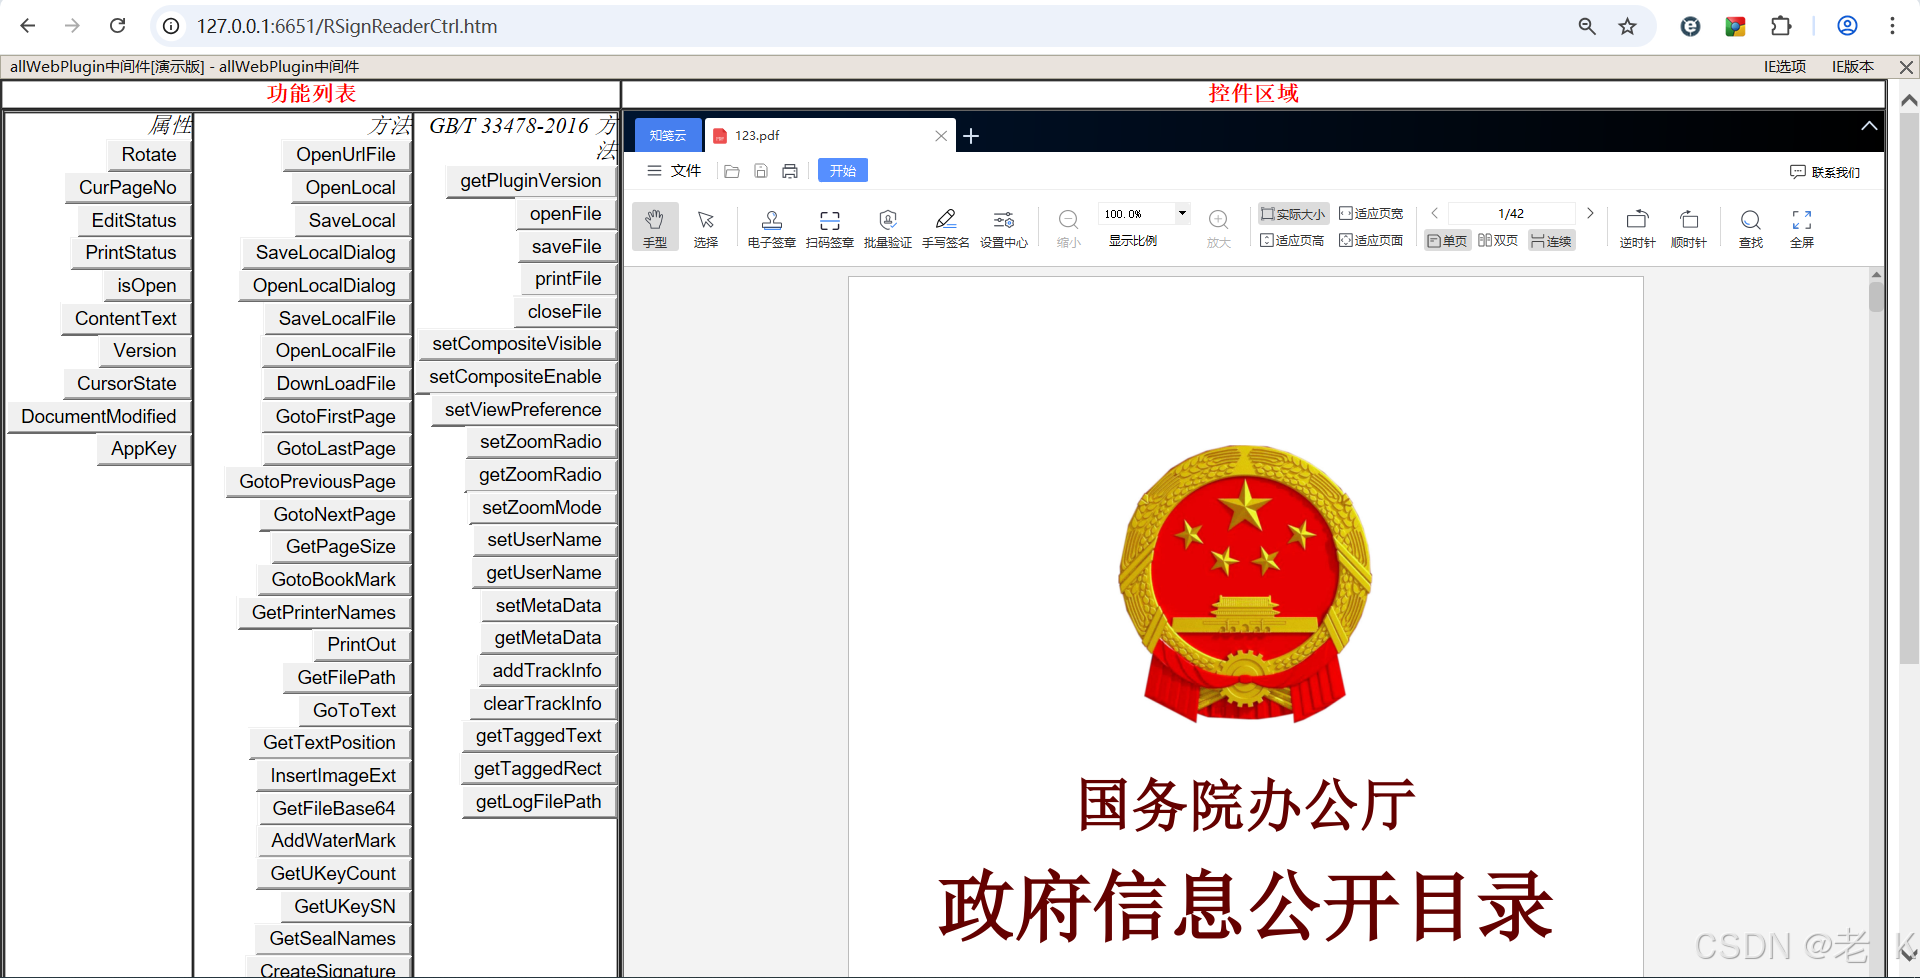Rotate page clockwise (顺时针)
The height and width of the screenshot is (978, 1920).
pyautogui.click(x=1689, y=227)
